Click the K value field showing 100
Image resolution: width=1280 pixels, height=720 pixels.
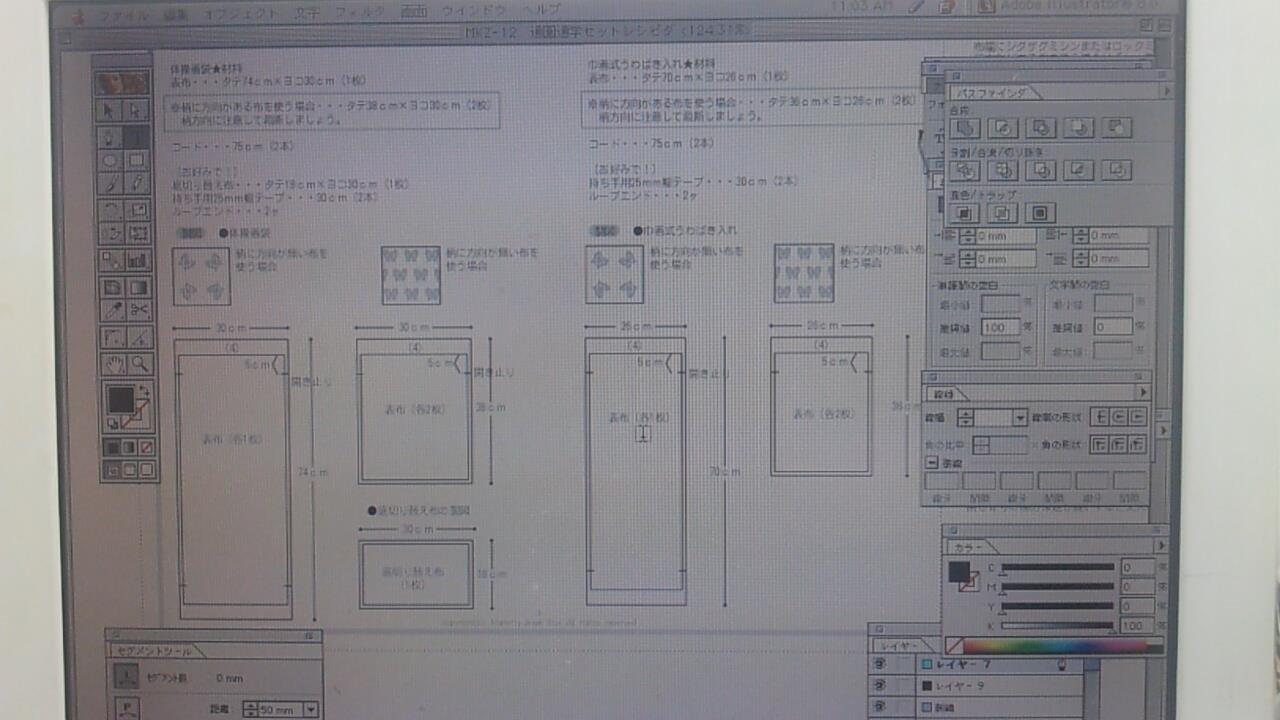pyautogui.click(x=1137, y=625)
